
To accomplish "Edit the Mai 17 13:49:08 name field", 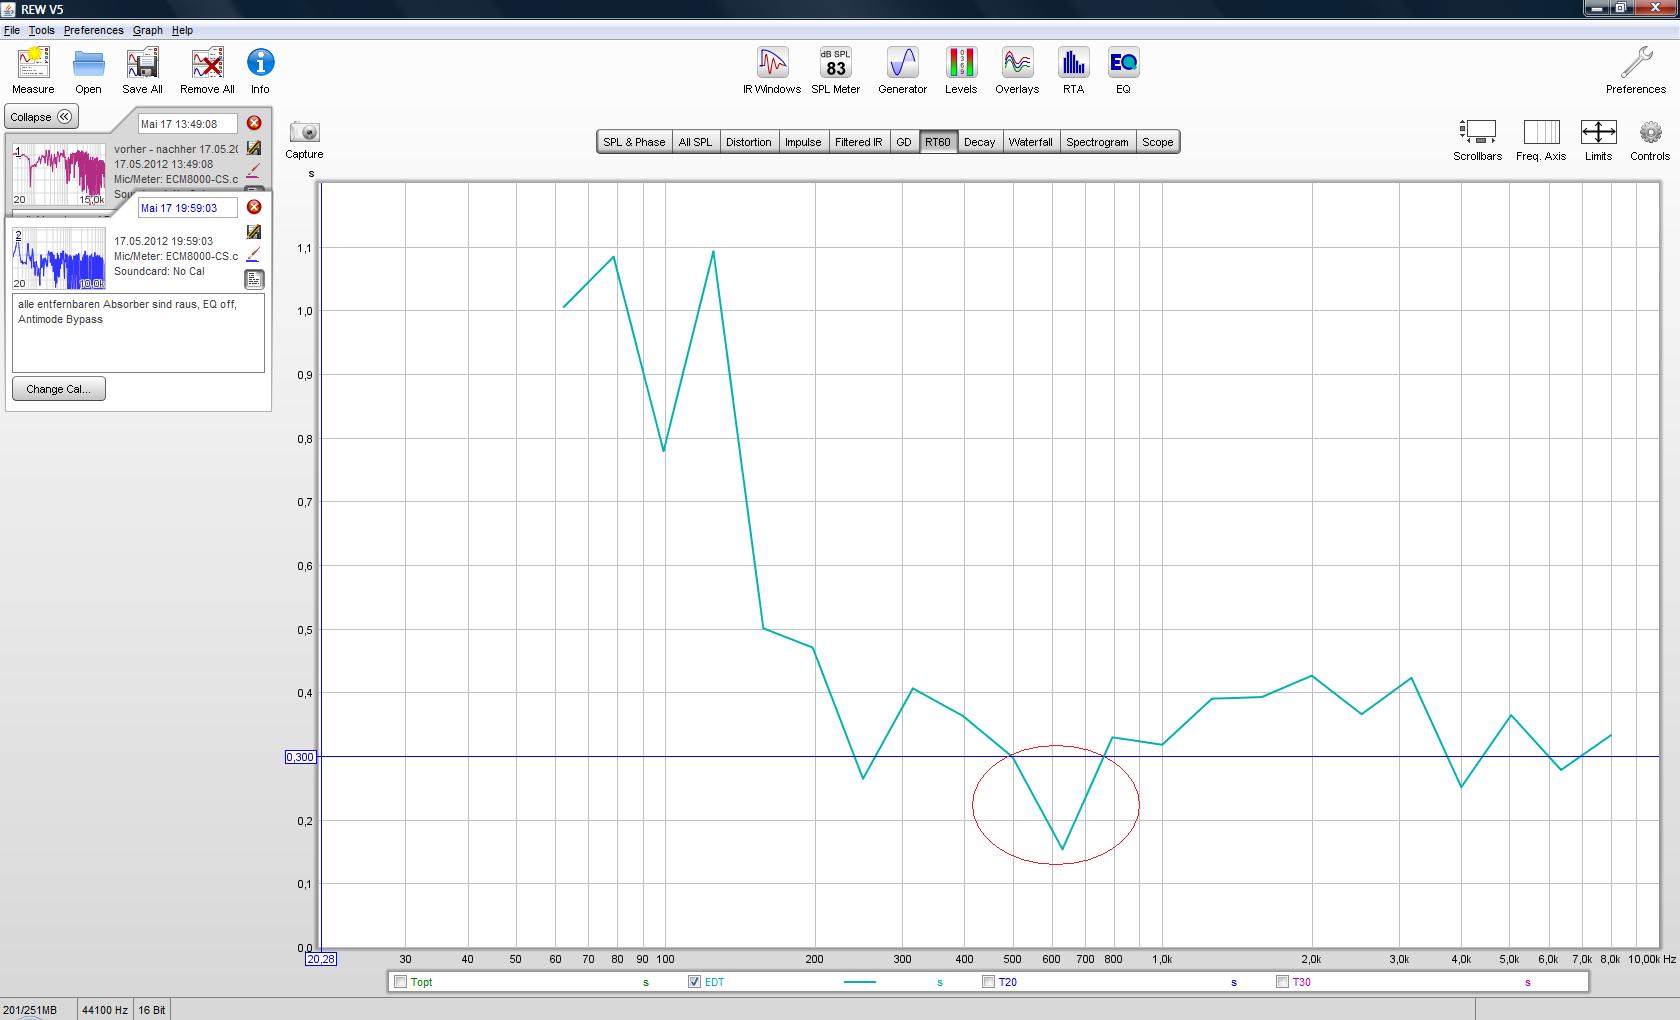I will pos(188,124).
